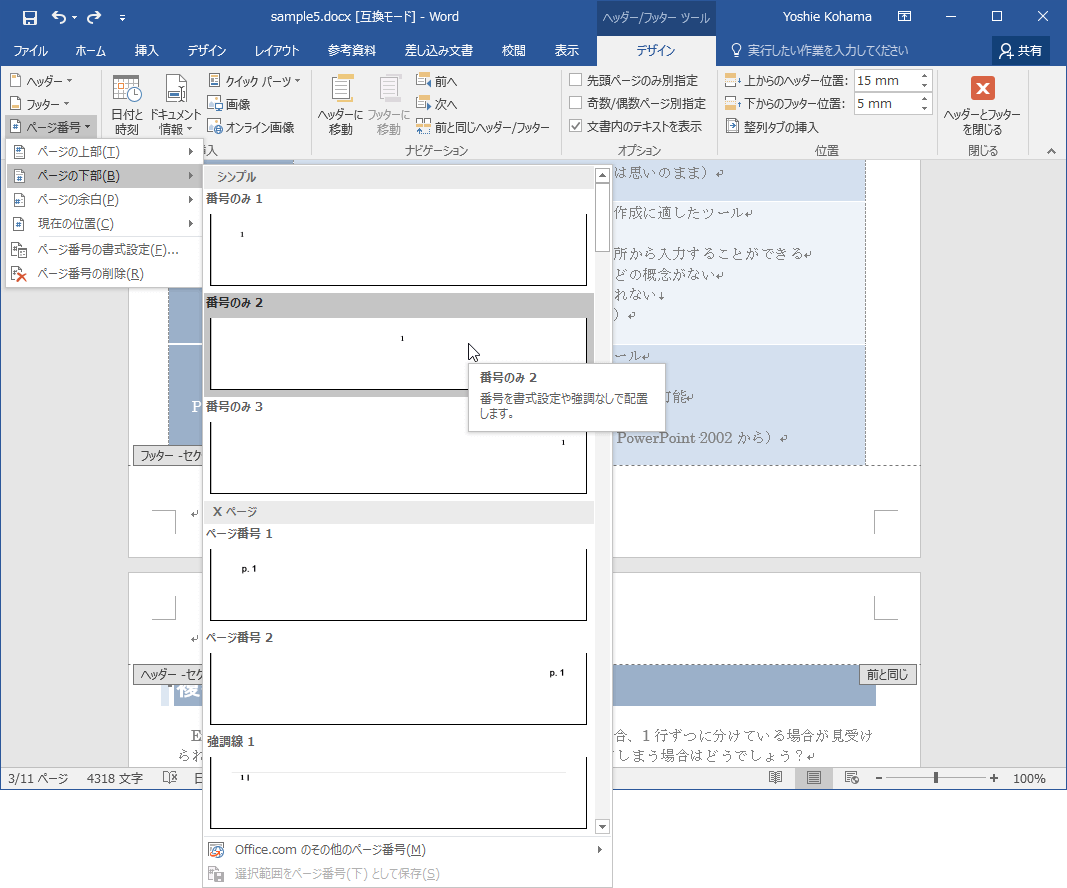The width and height of the screenshot is (1067, 888).
Task: Open the 差し込み文書 tab
Action: 438,50
